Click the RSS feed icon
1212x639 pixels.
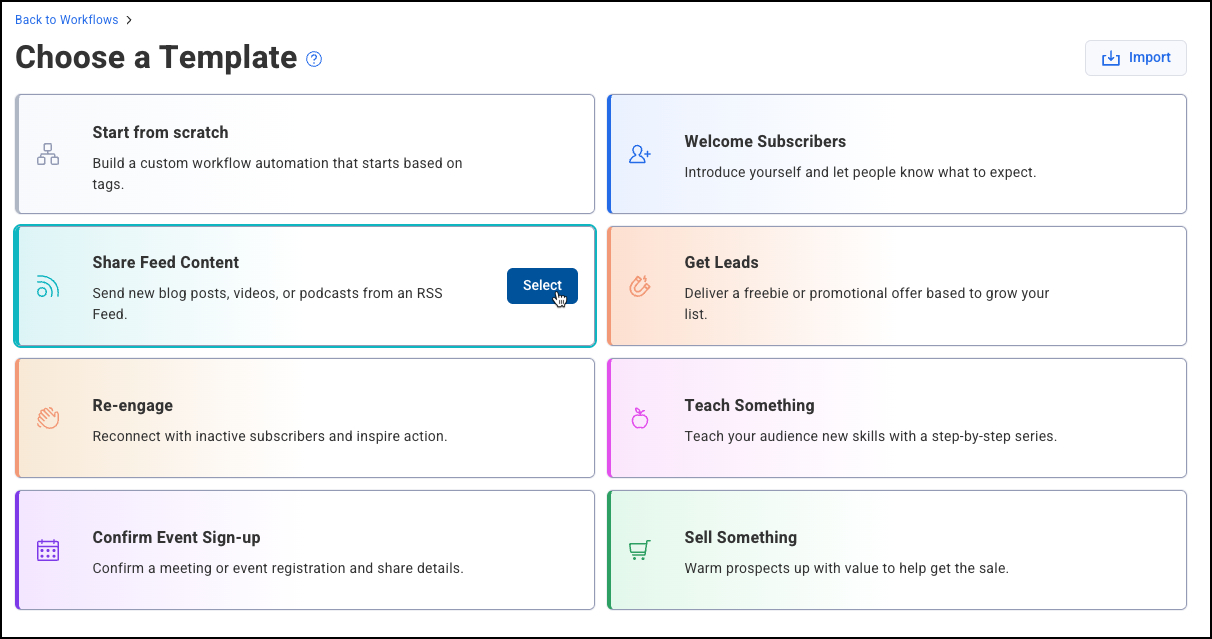tap(48, 286)
